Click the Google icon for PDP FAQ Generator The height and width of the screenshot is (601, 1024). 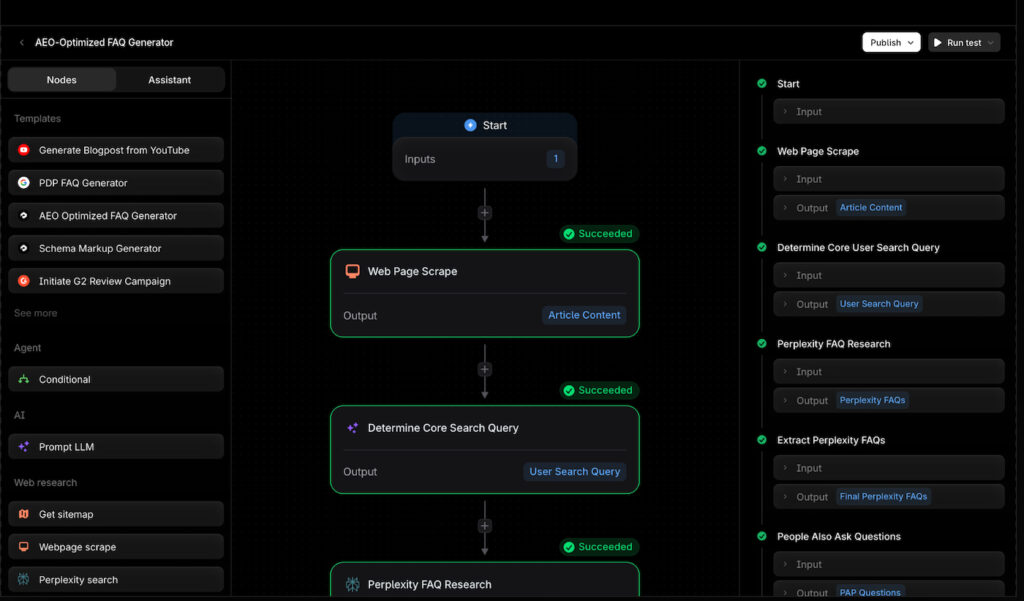click(24, 182)
